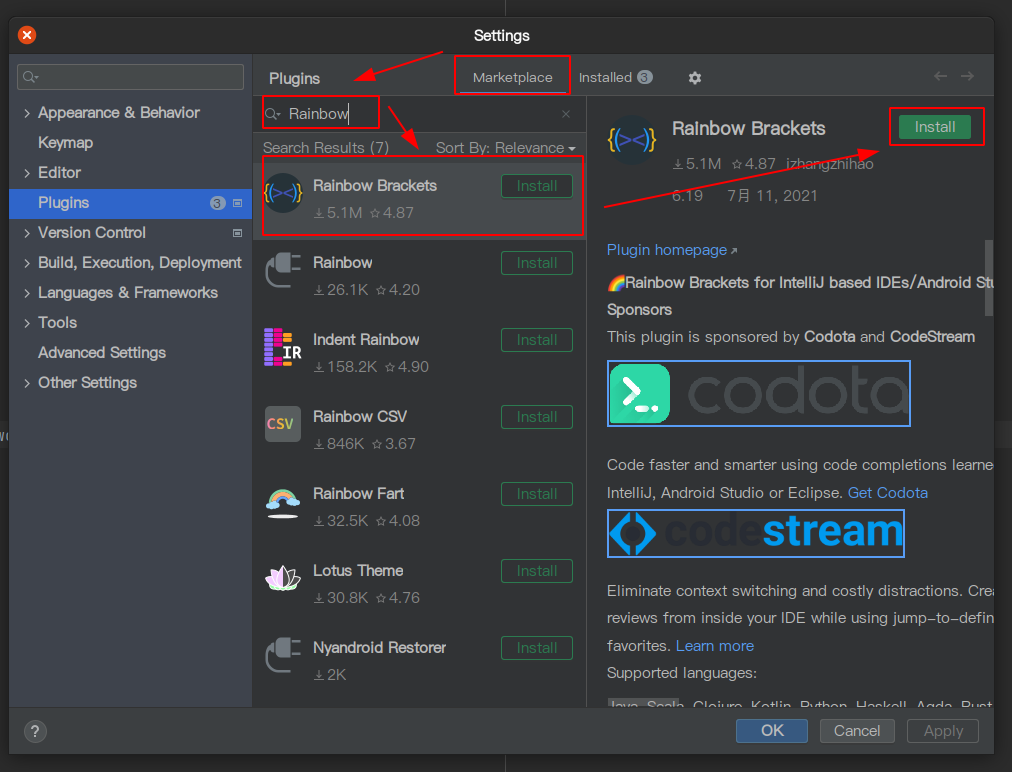
Task: Install the Indent Rainbow plugin
Action: [537, 340]
